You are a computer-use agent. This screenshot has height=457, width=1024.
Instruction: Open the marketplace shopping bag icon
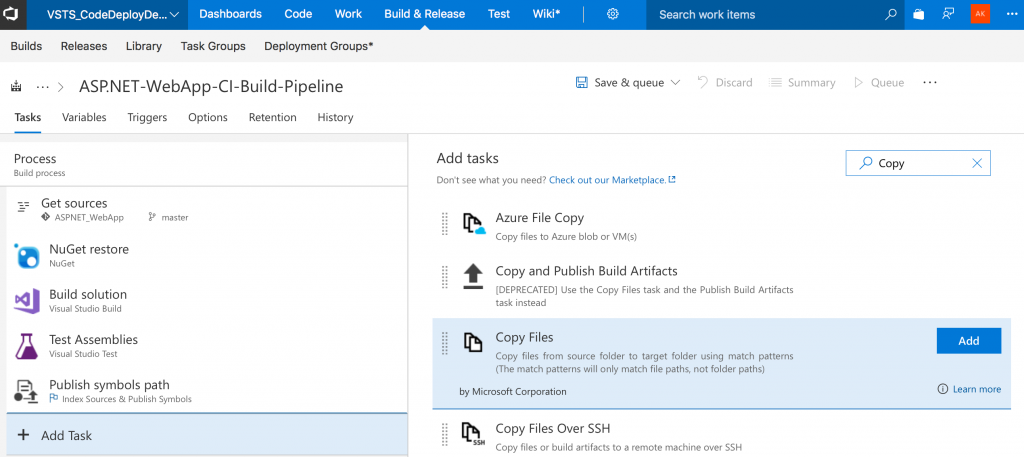(x=919, y=15)
